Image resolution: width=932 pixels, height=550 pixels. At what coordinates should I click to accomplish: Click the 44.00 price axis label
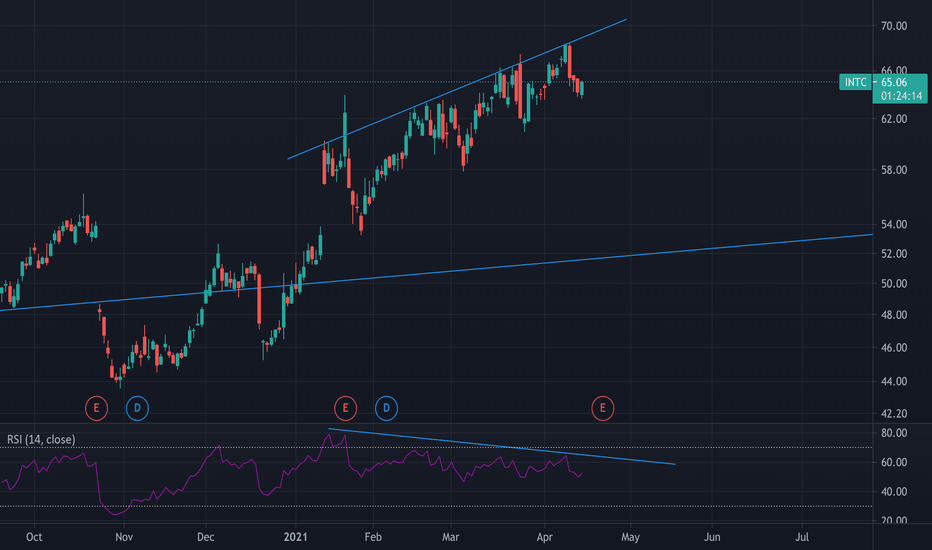(894, 382)
